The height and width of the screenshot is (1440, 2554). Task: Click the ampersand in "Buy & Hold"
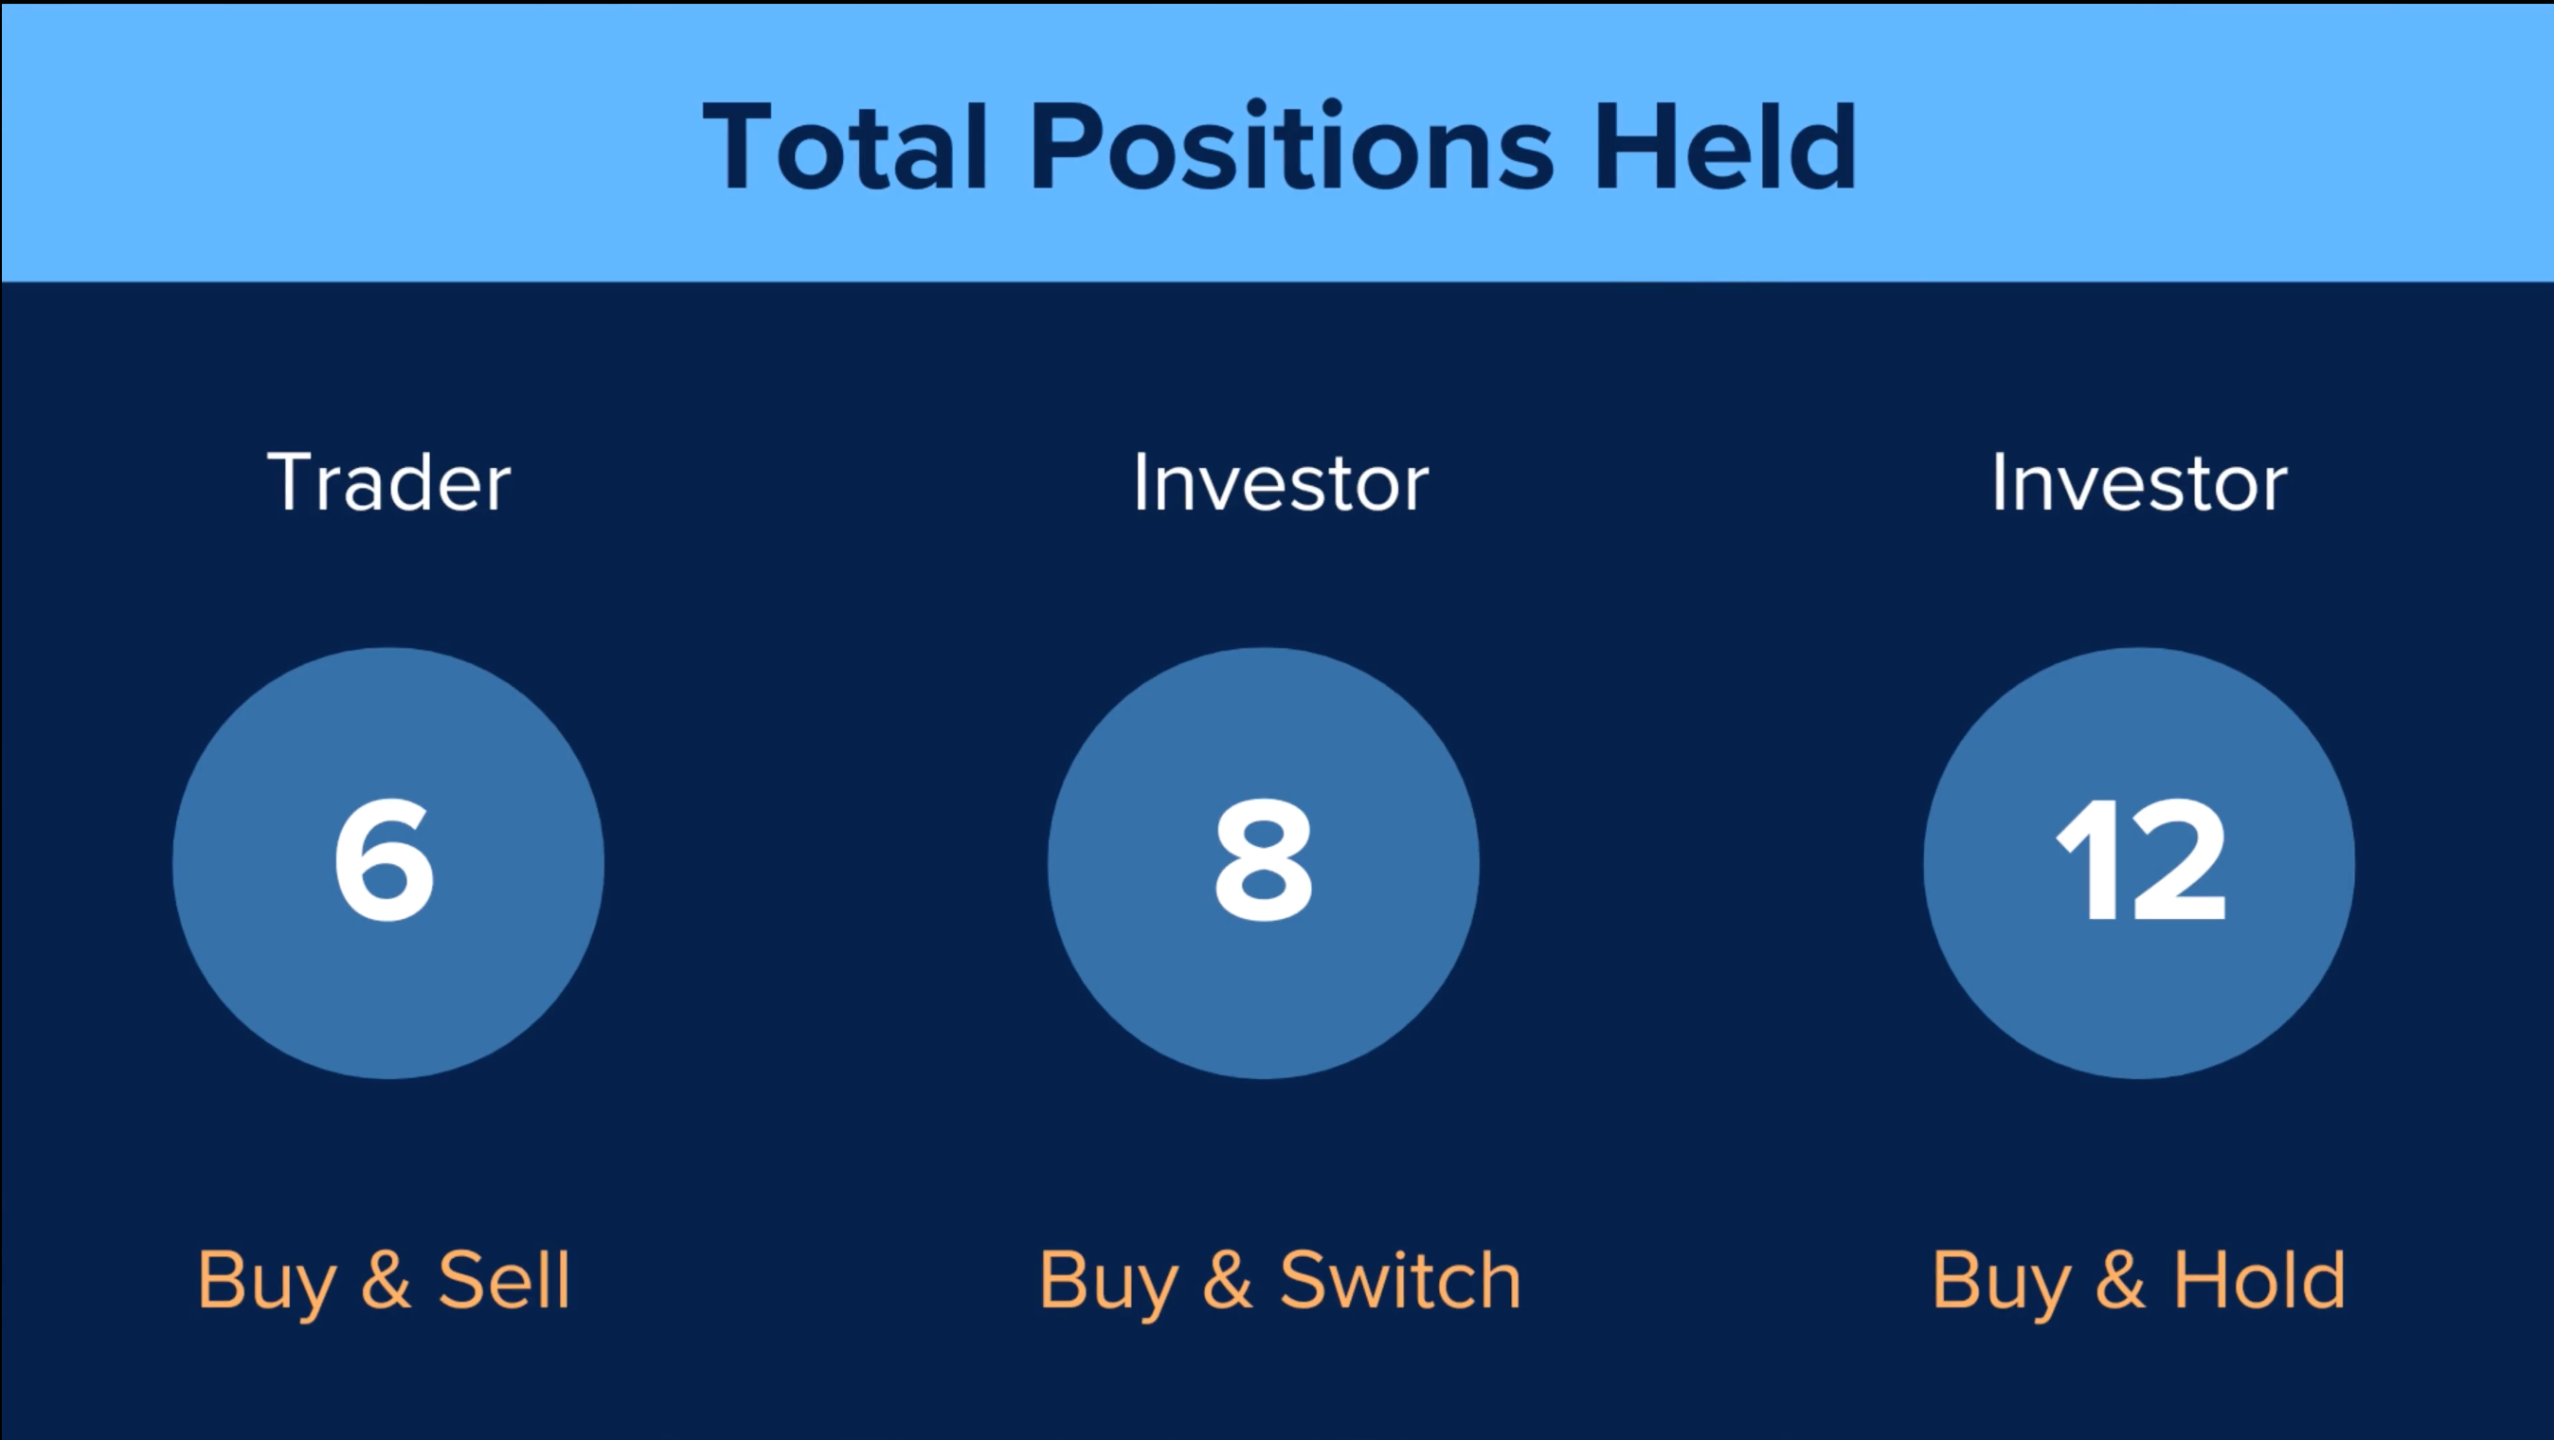click(x=2120, y=1280)
